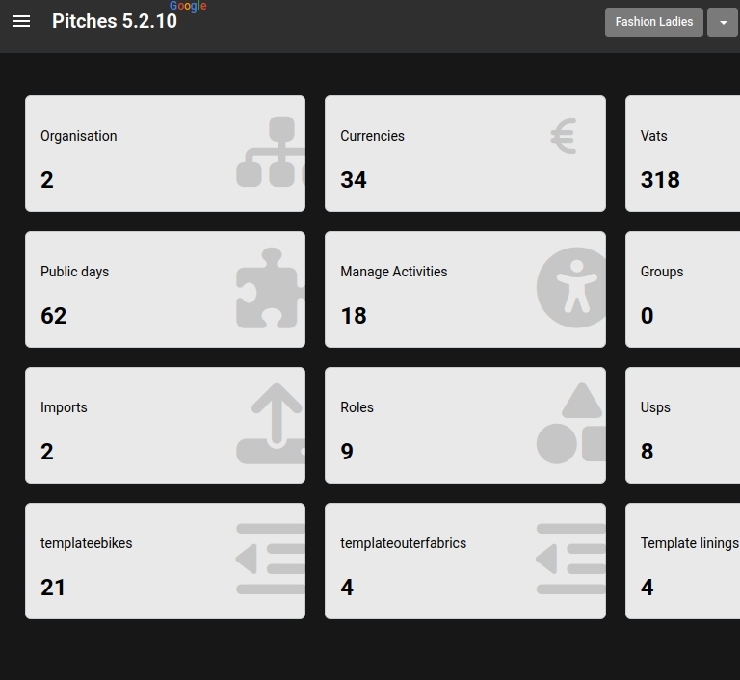
Task: Click the Currencies count 34
Action: click(354, 180)
